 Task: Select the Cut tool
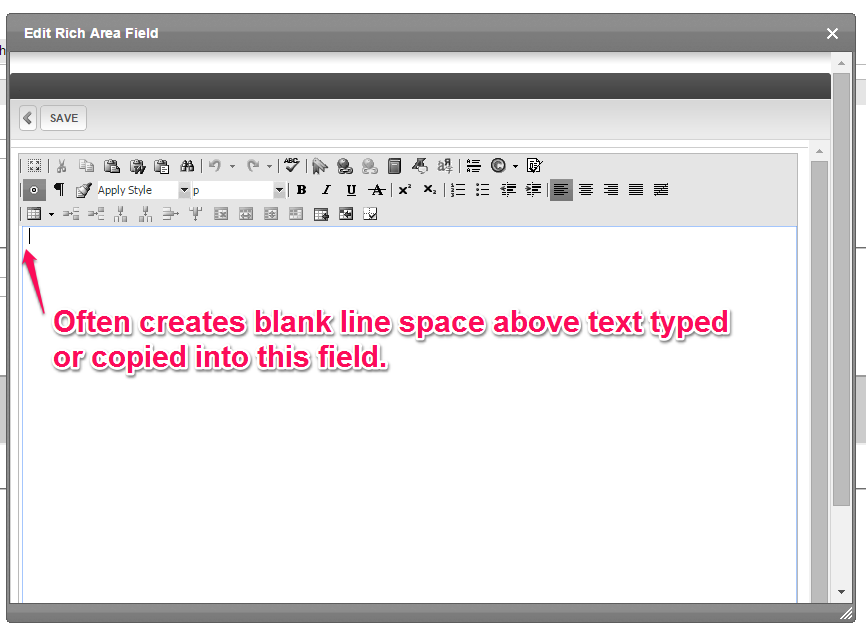pos(61,165)
